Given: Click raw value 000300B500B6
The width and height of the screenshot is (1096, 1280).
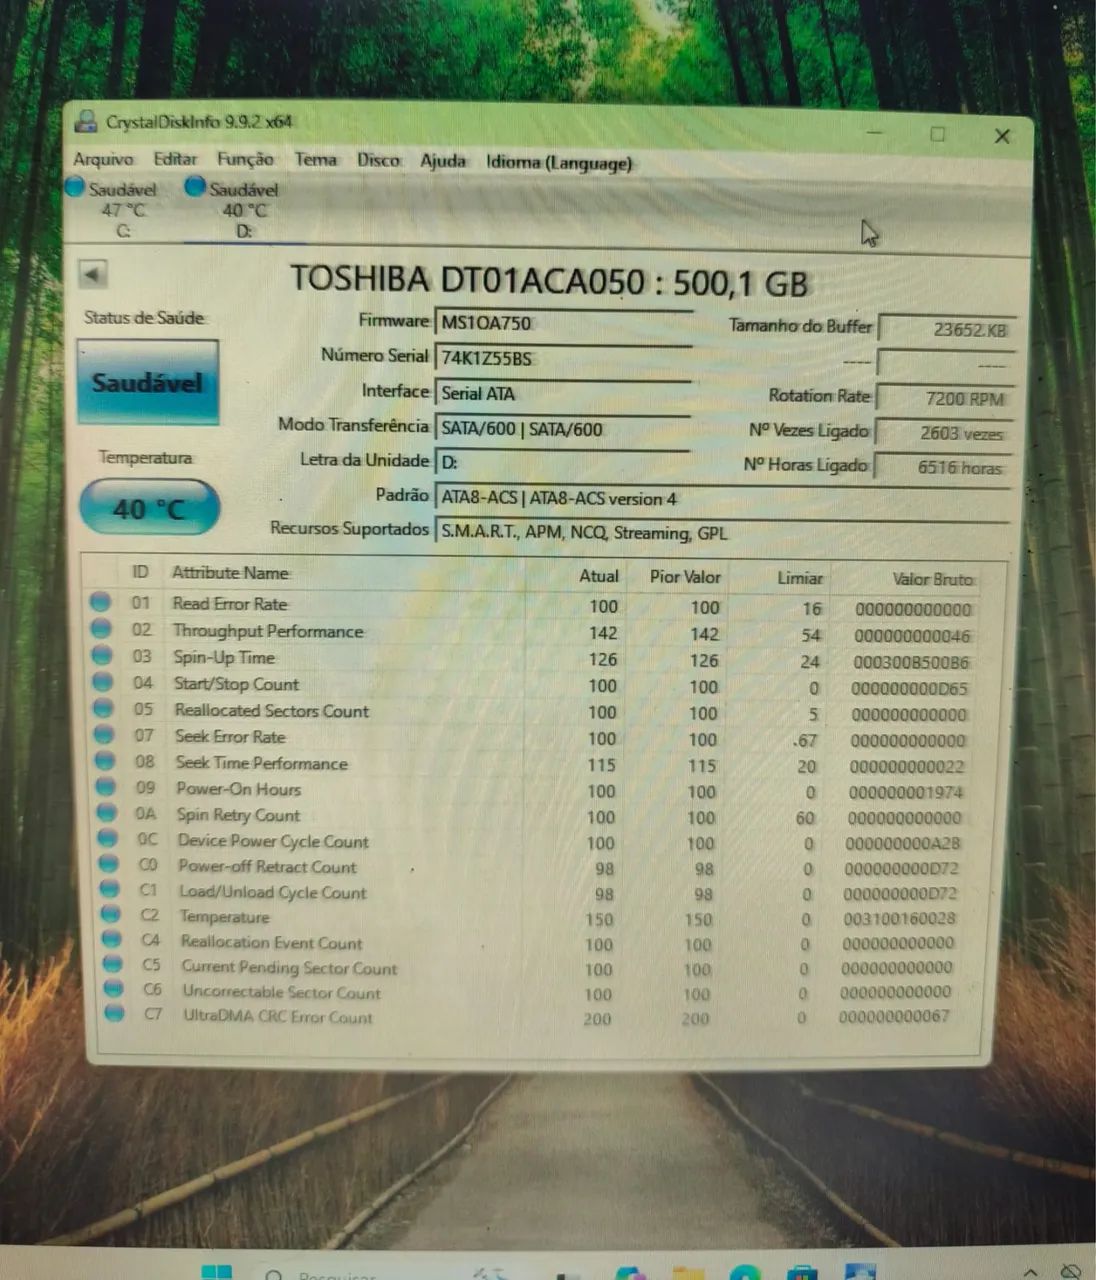Looking at the screenshot, I should coord(911,662).
